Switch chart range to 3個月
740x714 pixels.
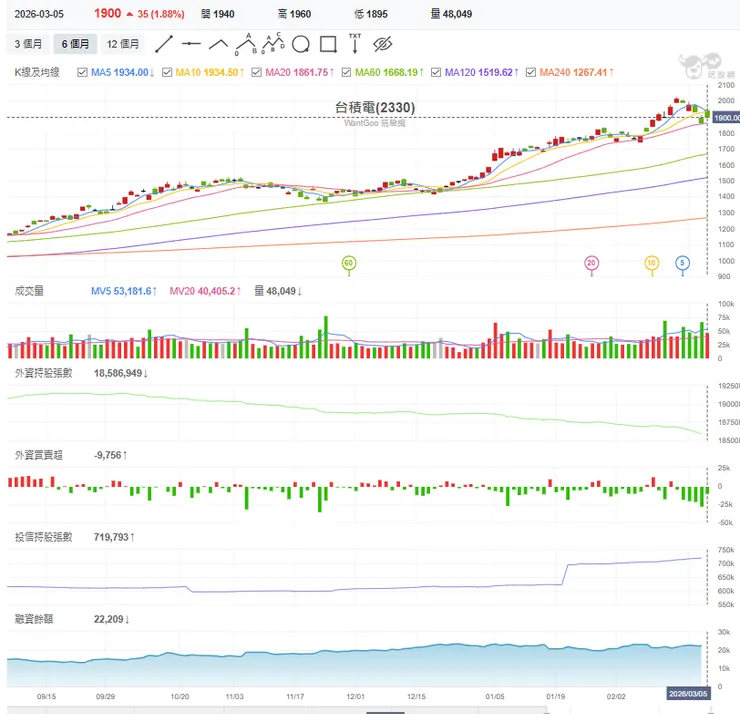click(28, 44)
